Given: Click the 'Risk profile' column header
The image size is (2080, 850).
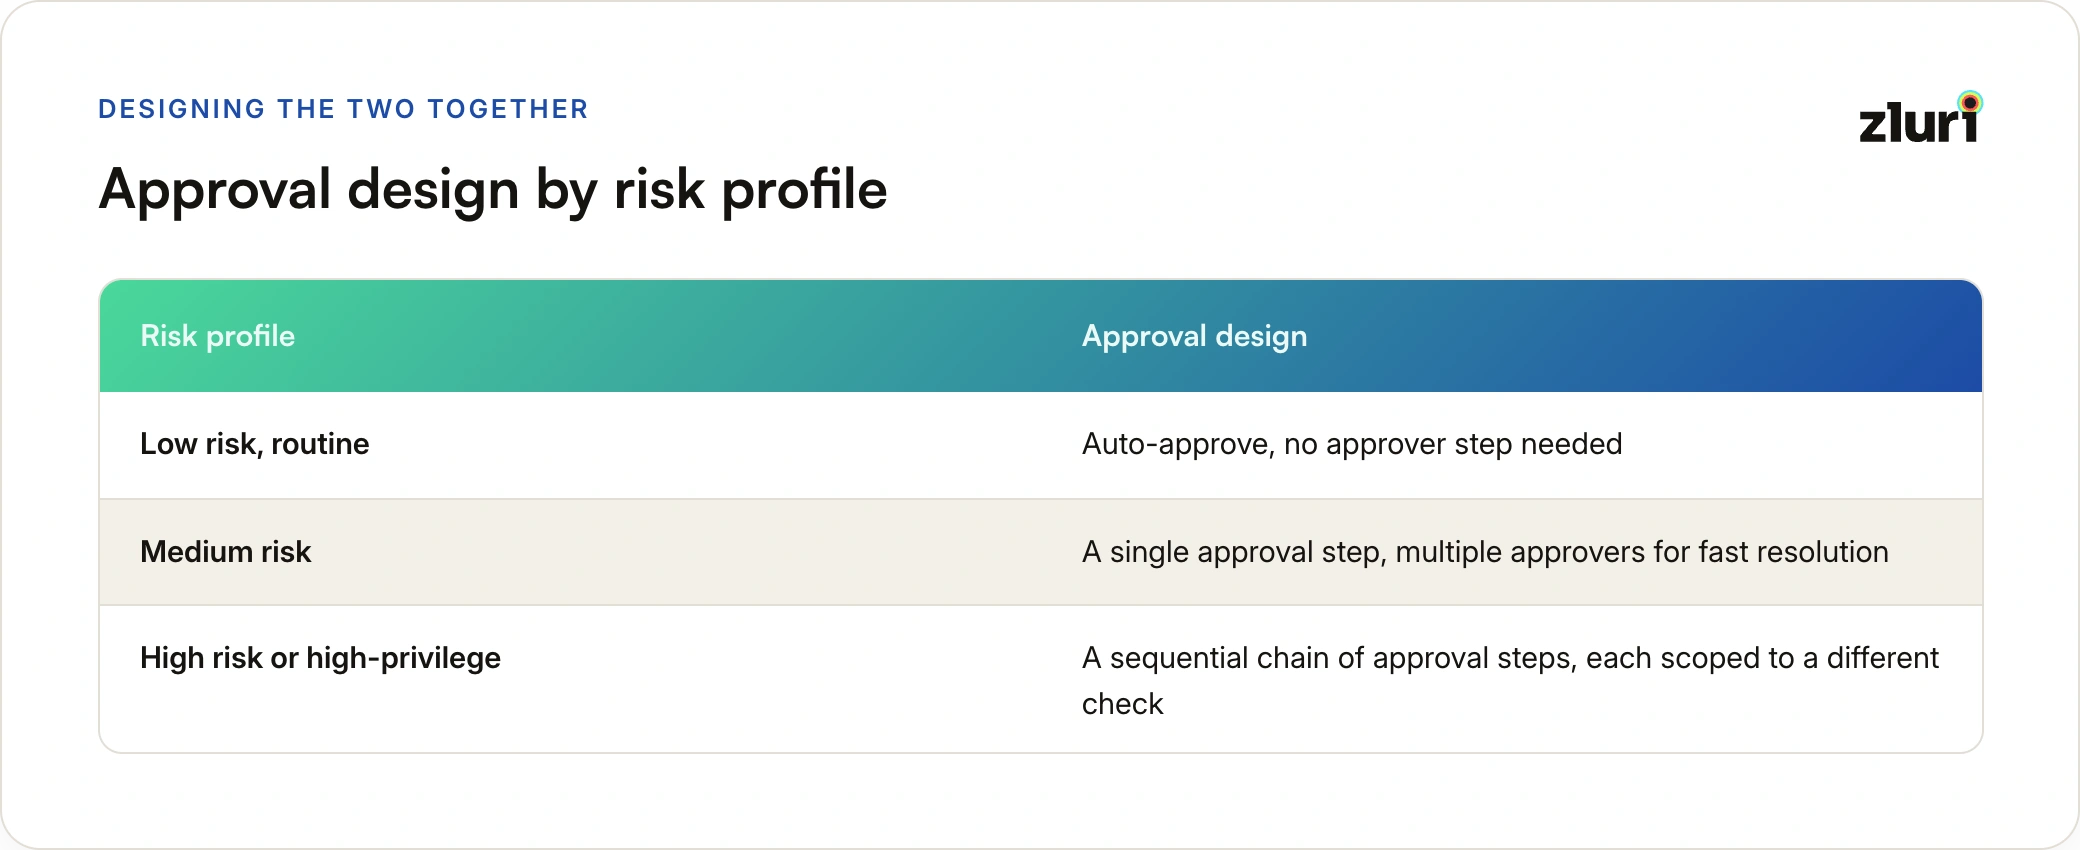Looking at the screenshot, I should pyautogui.click(x=217, y=336).
